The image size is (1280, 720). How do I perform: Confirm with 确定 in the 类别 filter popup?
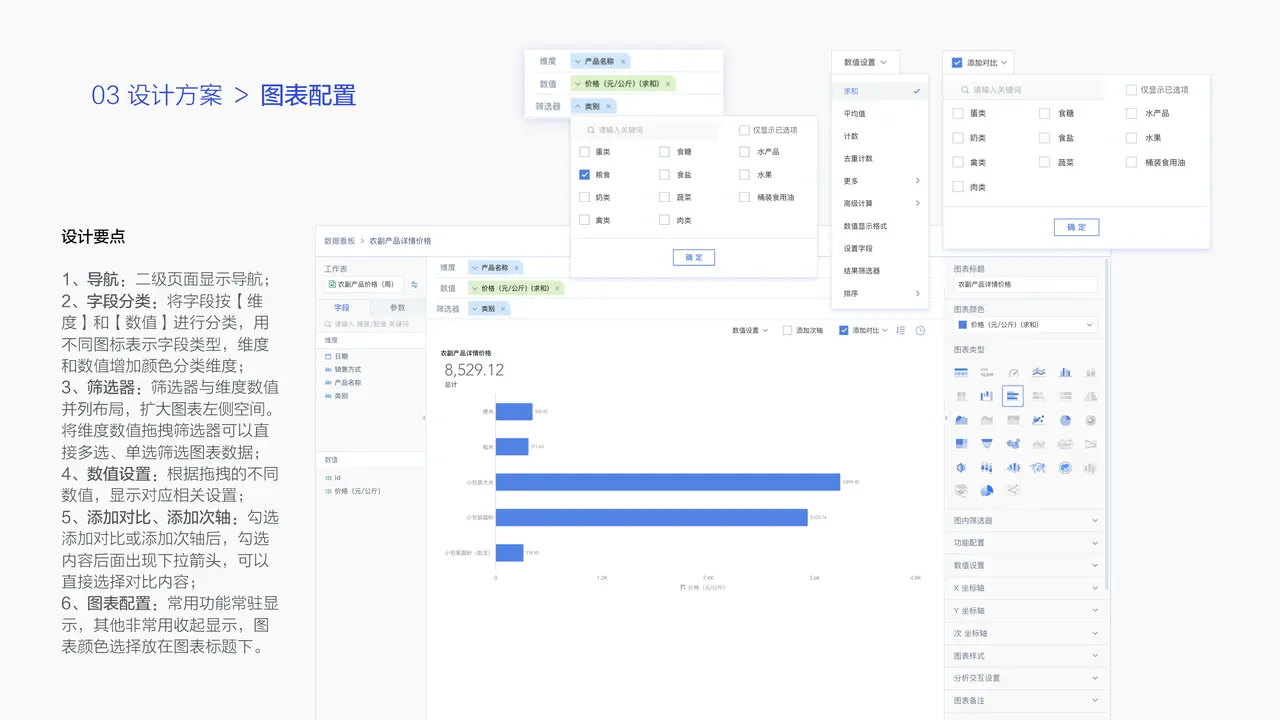pyautogui.click(x=694, y=258)
